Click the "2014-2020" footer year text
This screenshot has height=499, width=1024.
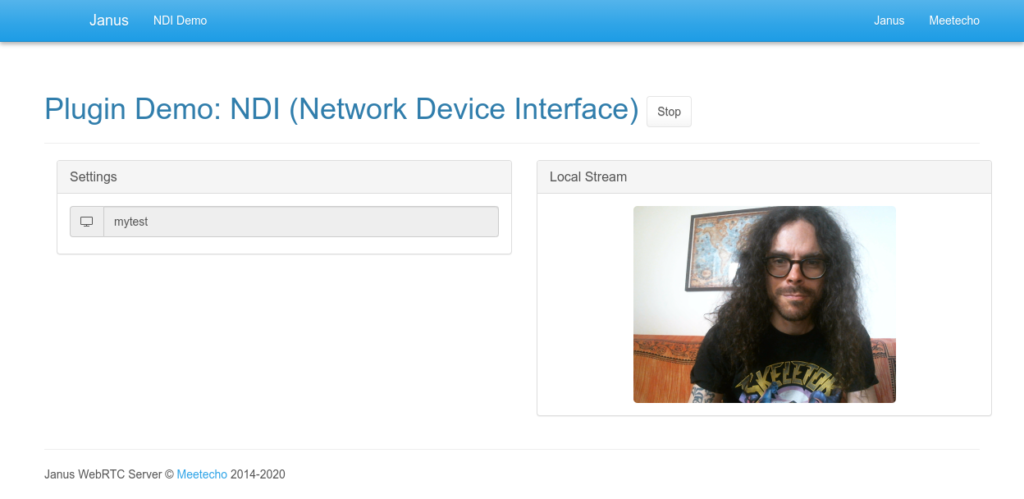point(258,474)
